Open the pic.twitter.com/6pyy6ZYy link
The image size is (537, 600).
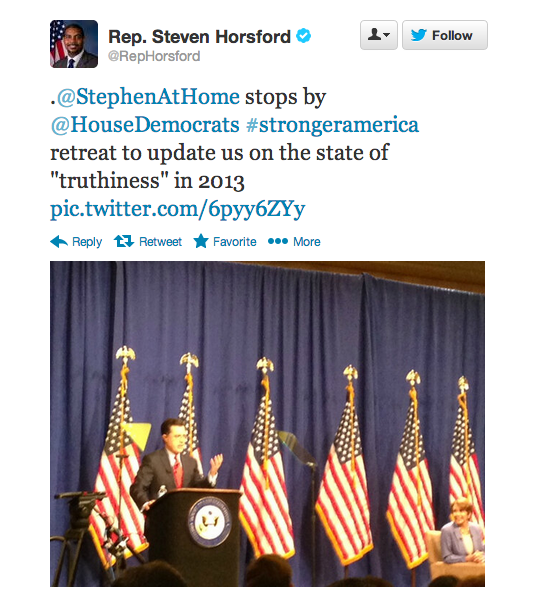178,210
